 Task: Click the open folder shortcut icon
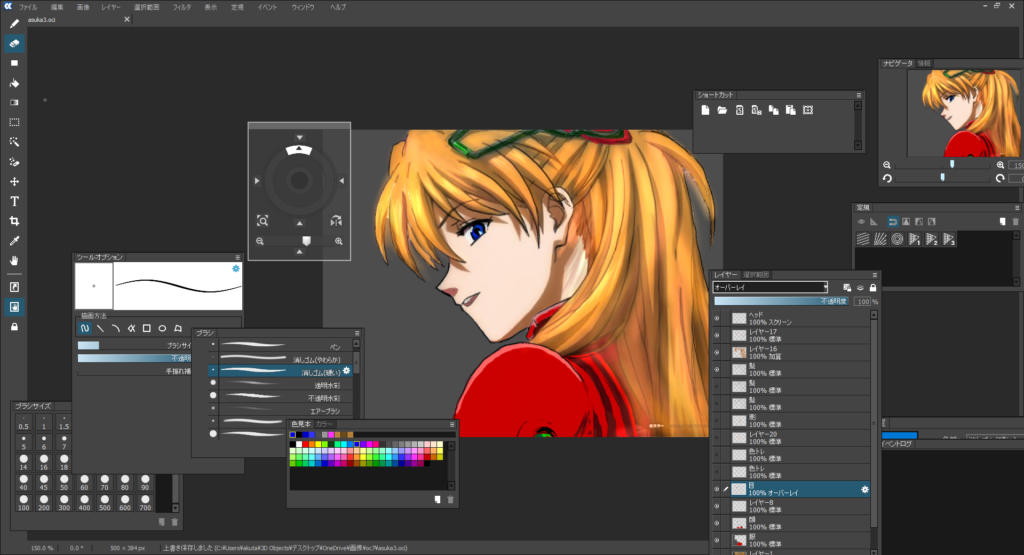721,110
